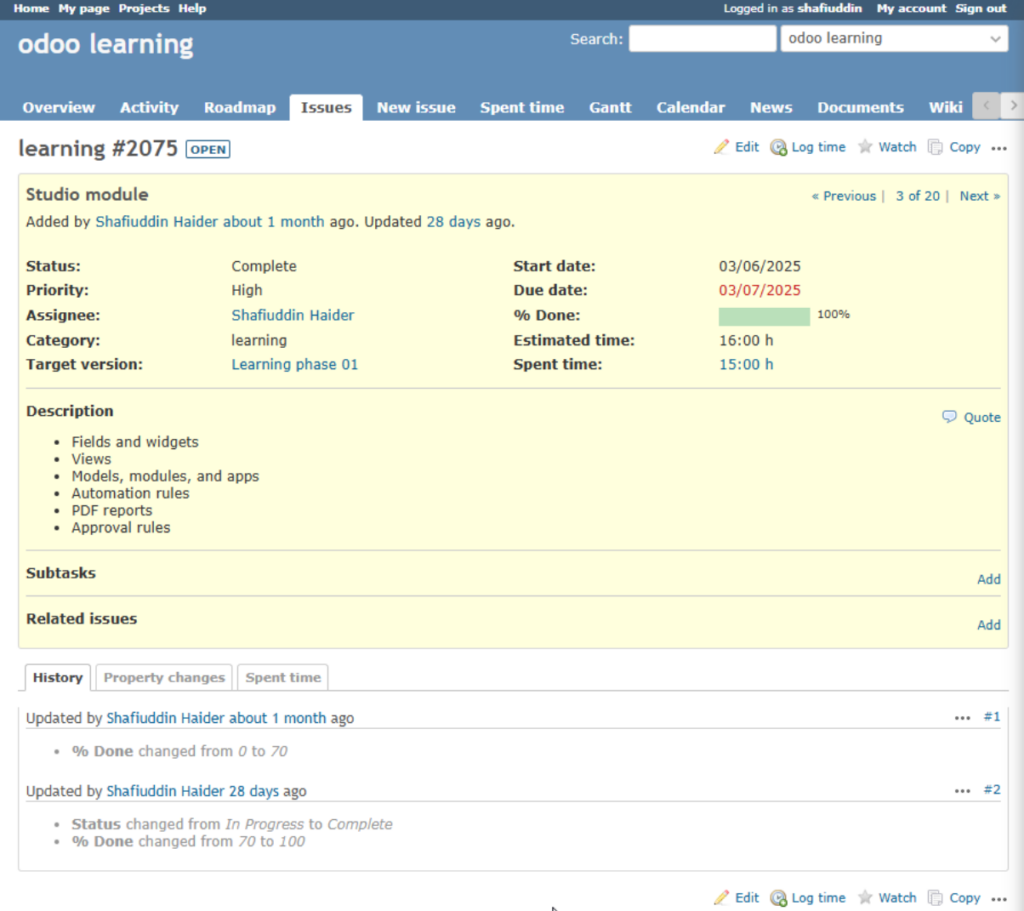This screenshot has width=1024, height=911.
Task: Toggle the bottom Watch star
Action: (x=867, y=897)
